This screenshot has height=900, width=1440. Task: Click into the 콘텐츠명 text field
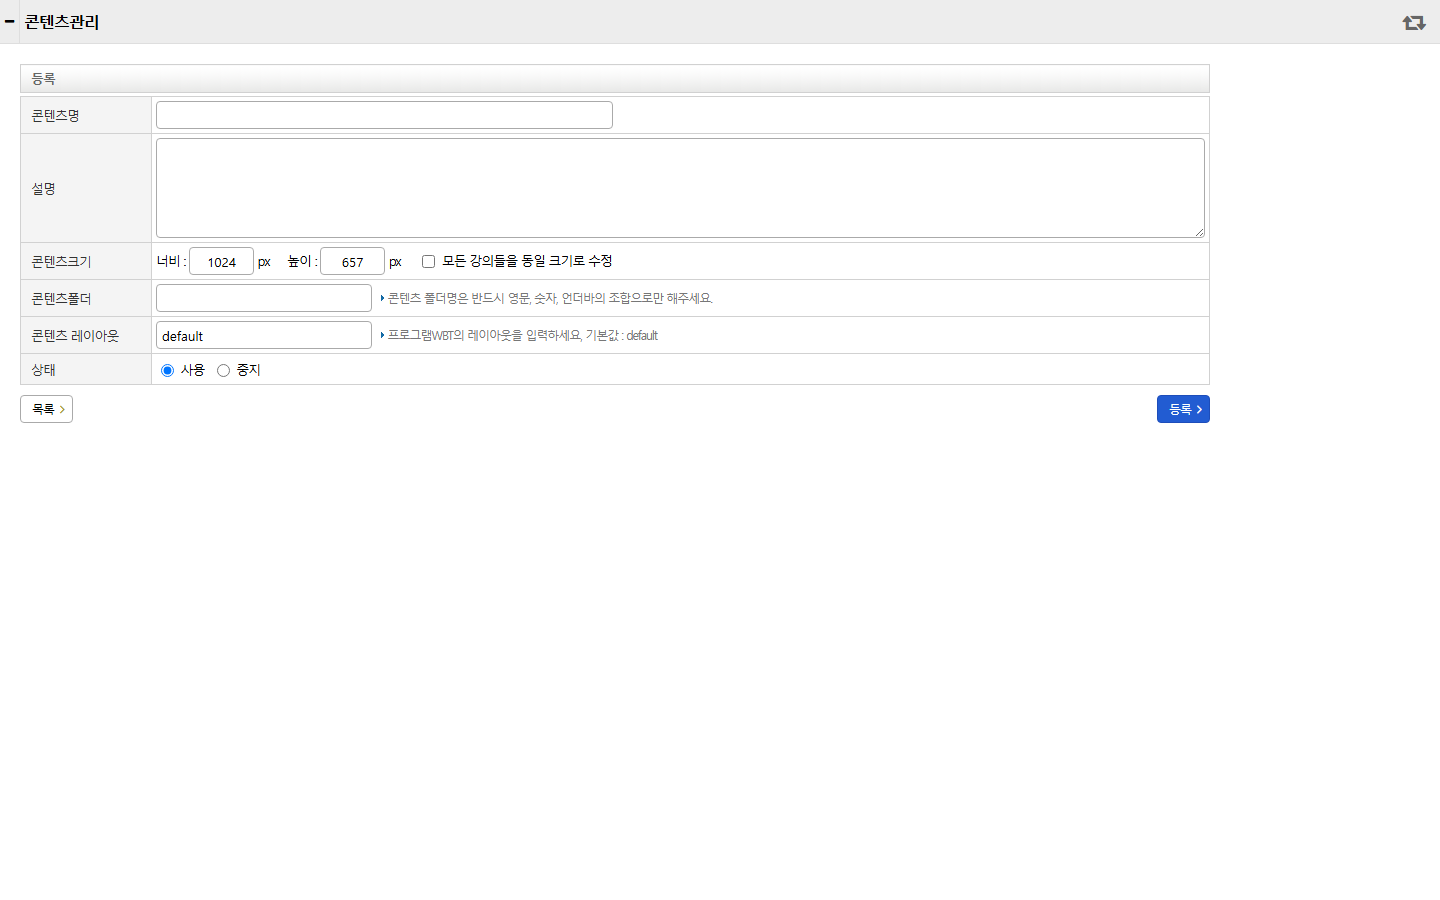384,115
